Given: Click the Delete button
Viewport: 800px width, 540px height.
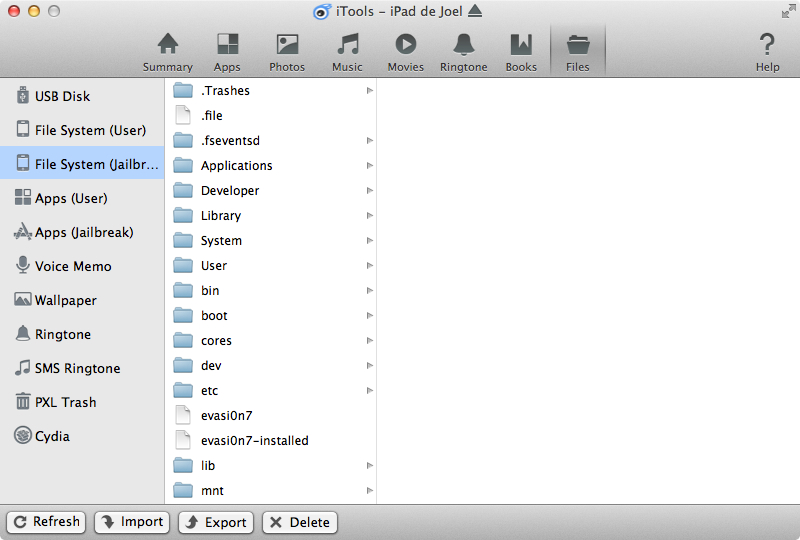Looking at the screenshot, I should click(300, 522).
